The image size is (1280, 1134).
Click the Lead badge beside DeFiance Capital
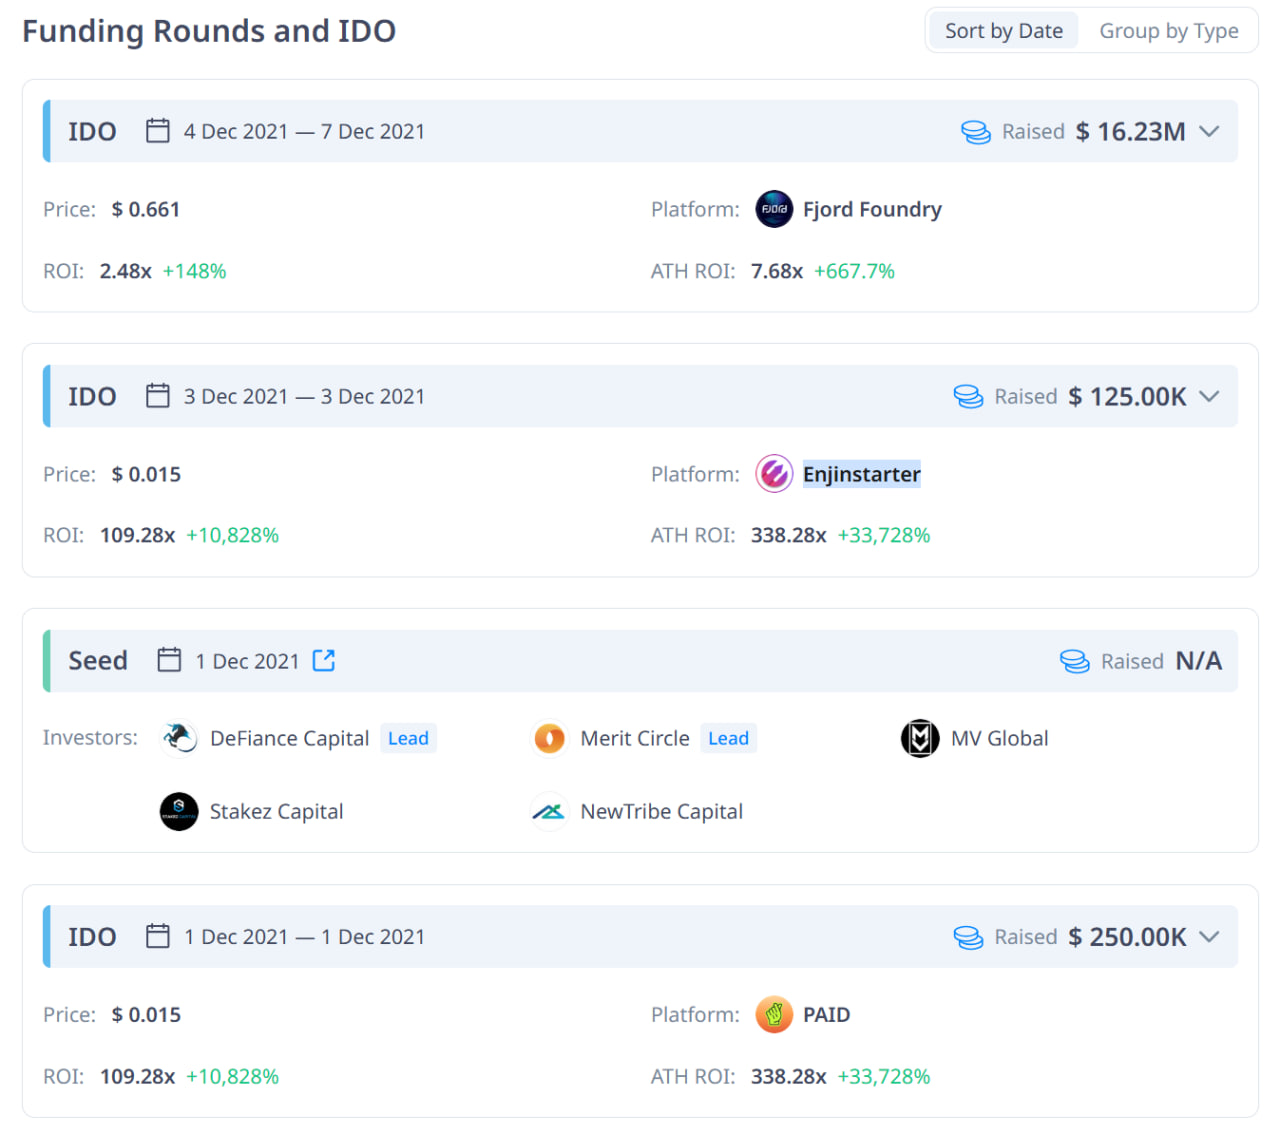coord(408,739)
